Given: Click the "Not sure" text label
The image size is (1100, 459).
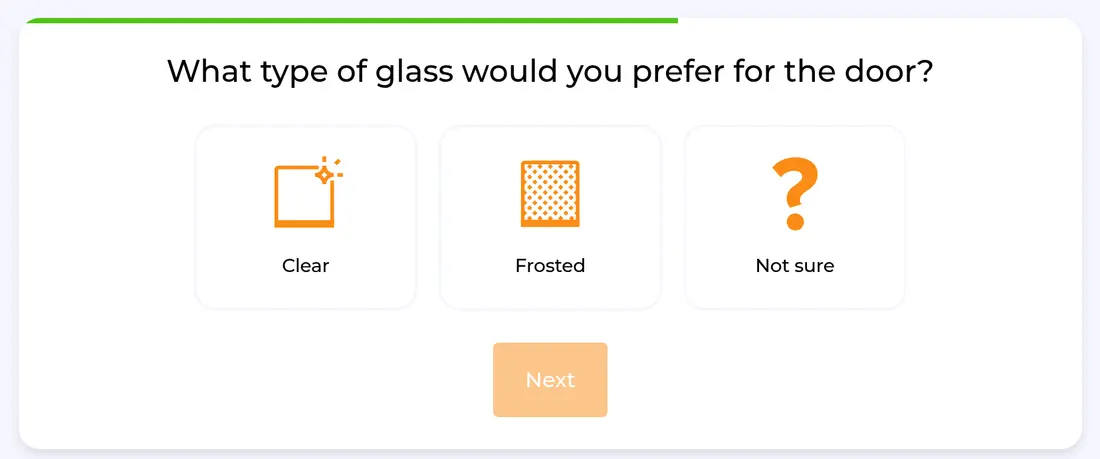Looking at the screenshot, I should click(794, 266).
